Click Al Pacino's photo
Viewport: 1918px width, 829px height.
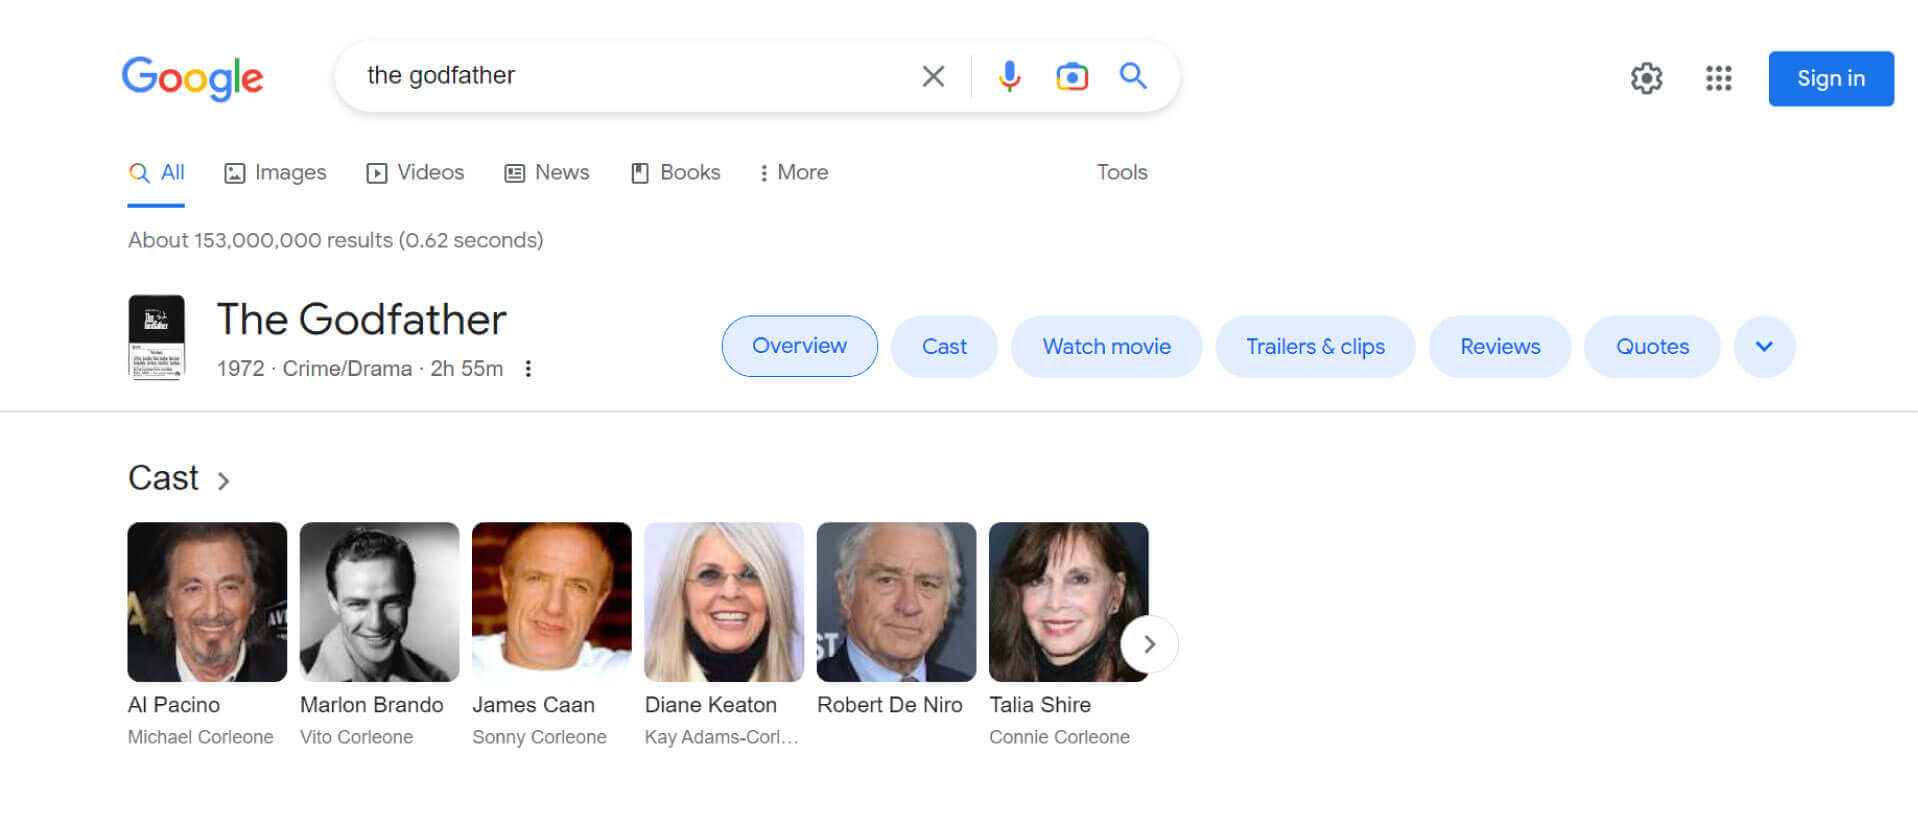click(x=207, y=602)
